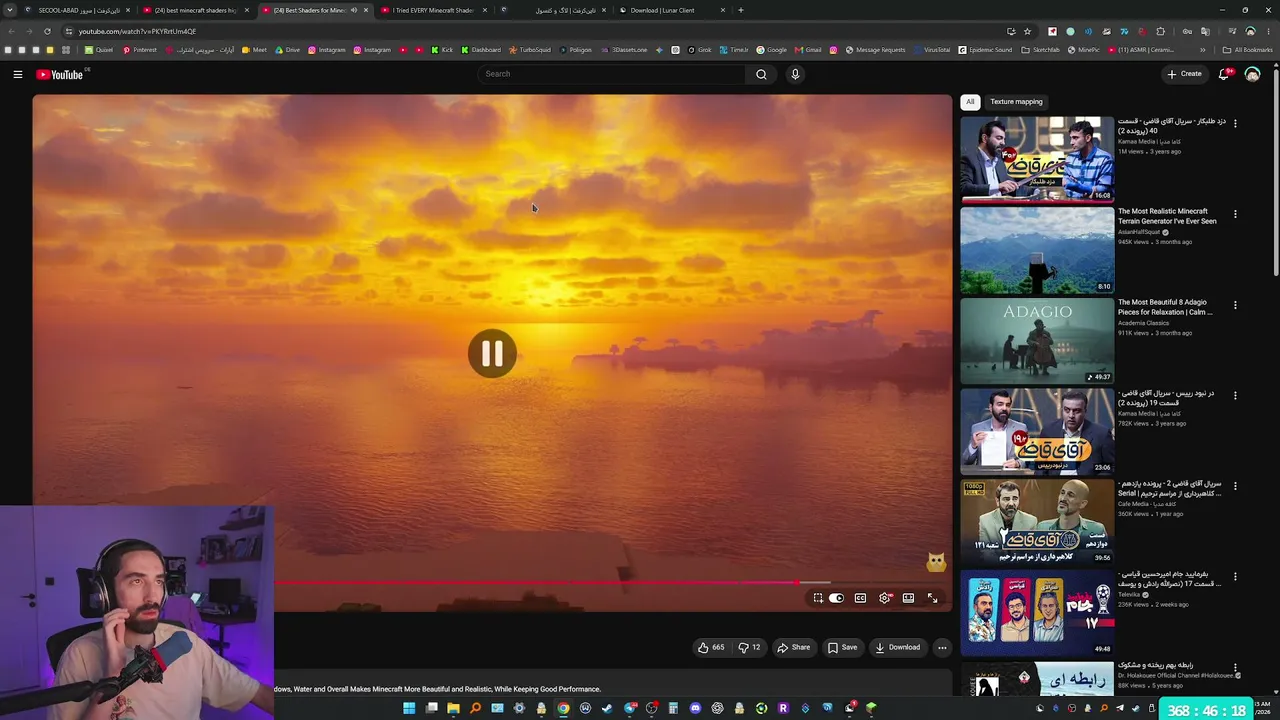Screen dimensions: 1280x720
Task: Bookmark this page with star icon
Action: point(1027,31)
